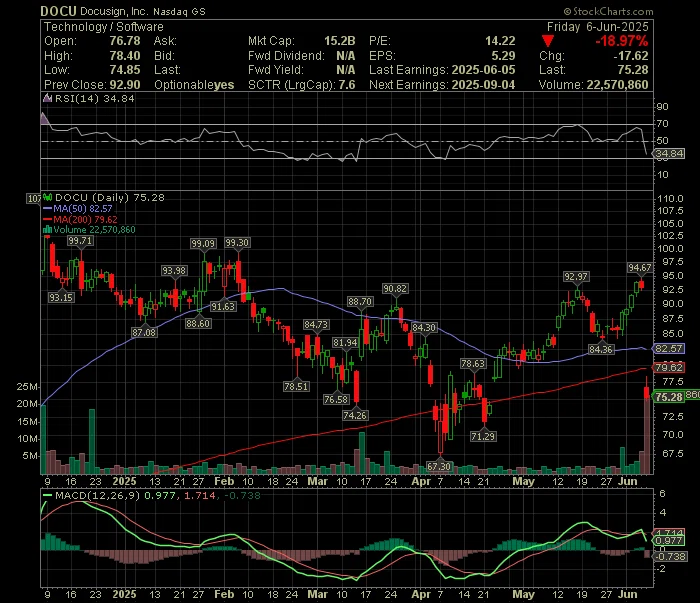
Task: Click the Next Earnings date 2025-09-04
Action: point(483,85)
